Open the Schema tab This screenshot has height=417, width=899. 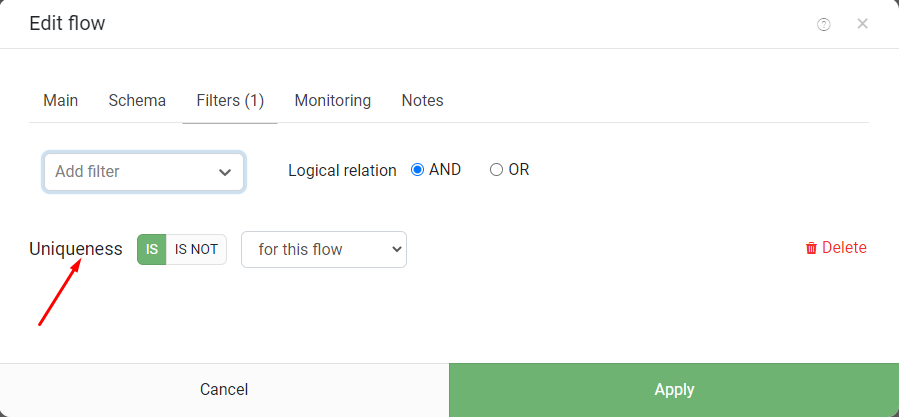137,100
